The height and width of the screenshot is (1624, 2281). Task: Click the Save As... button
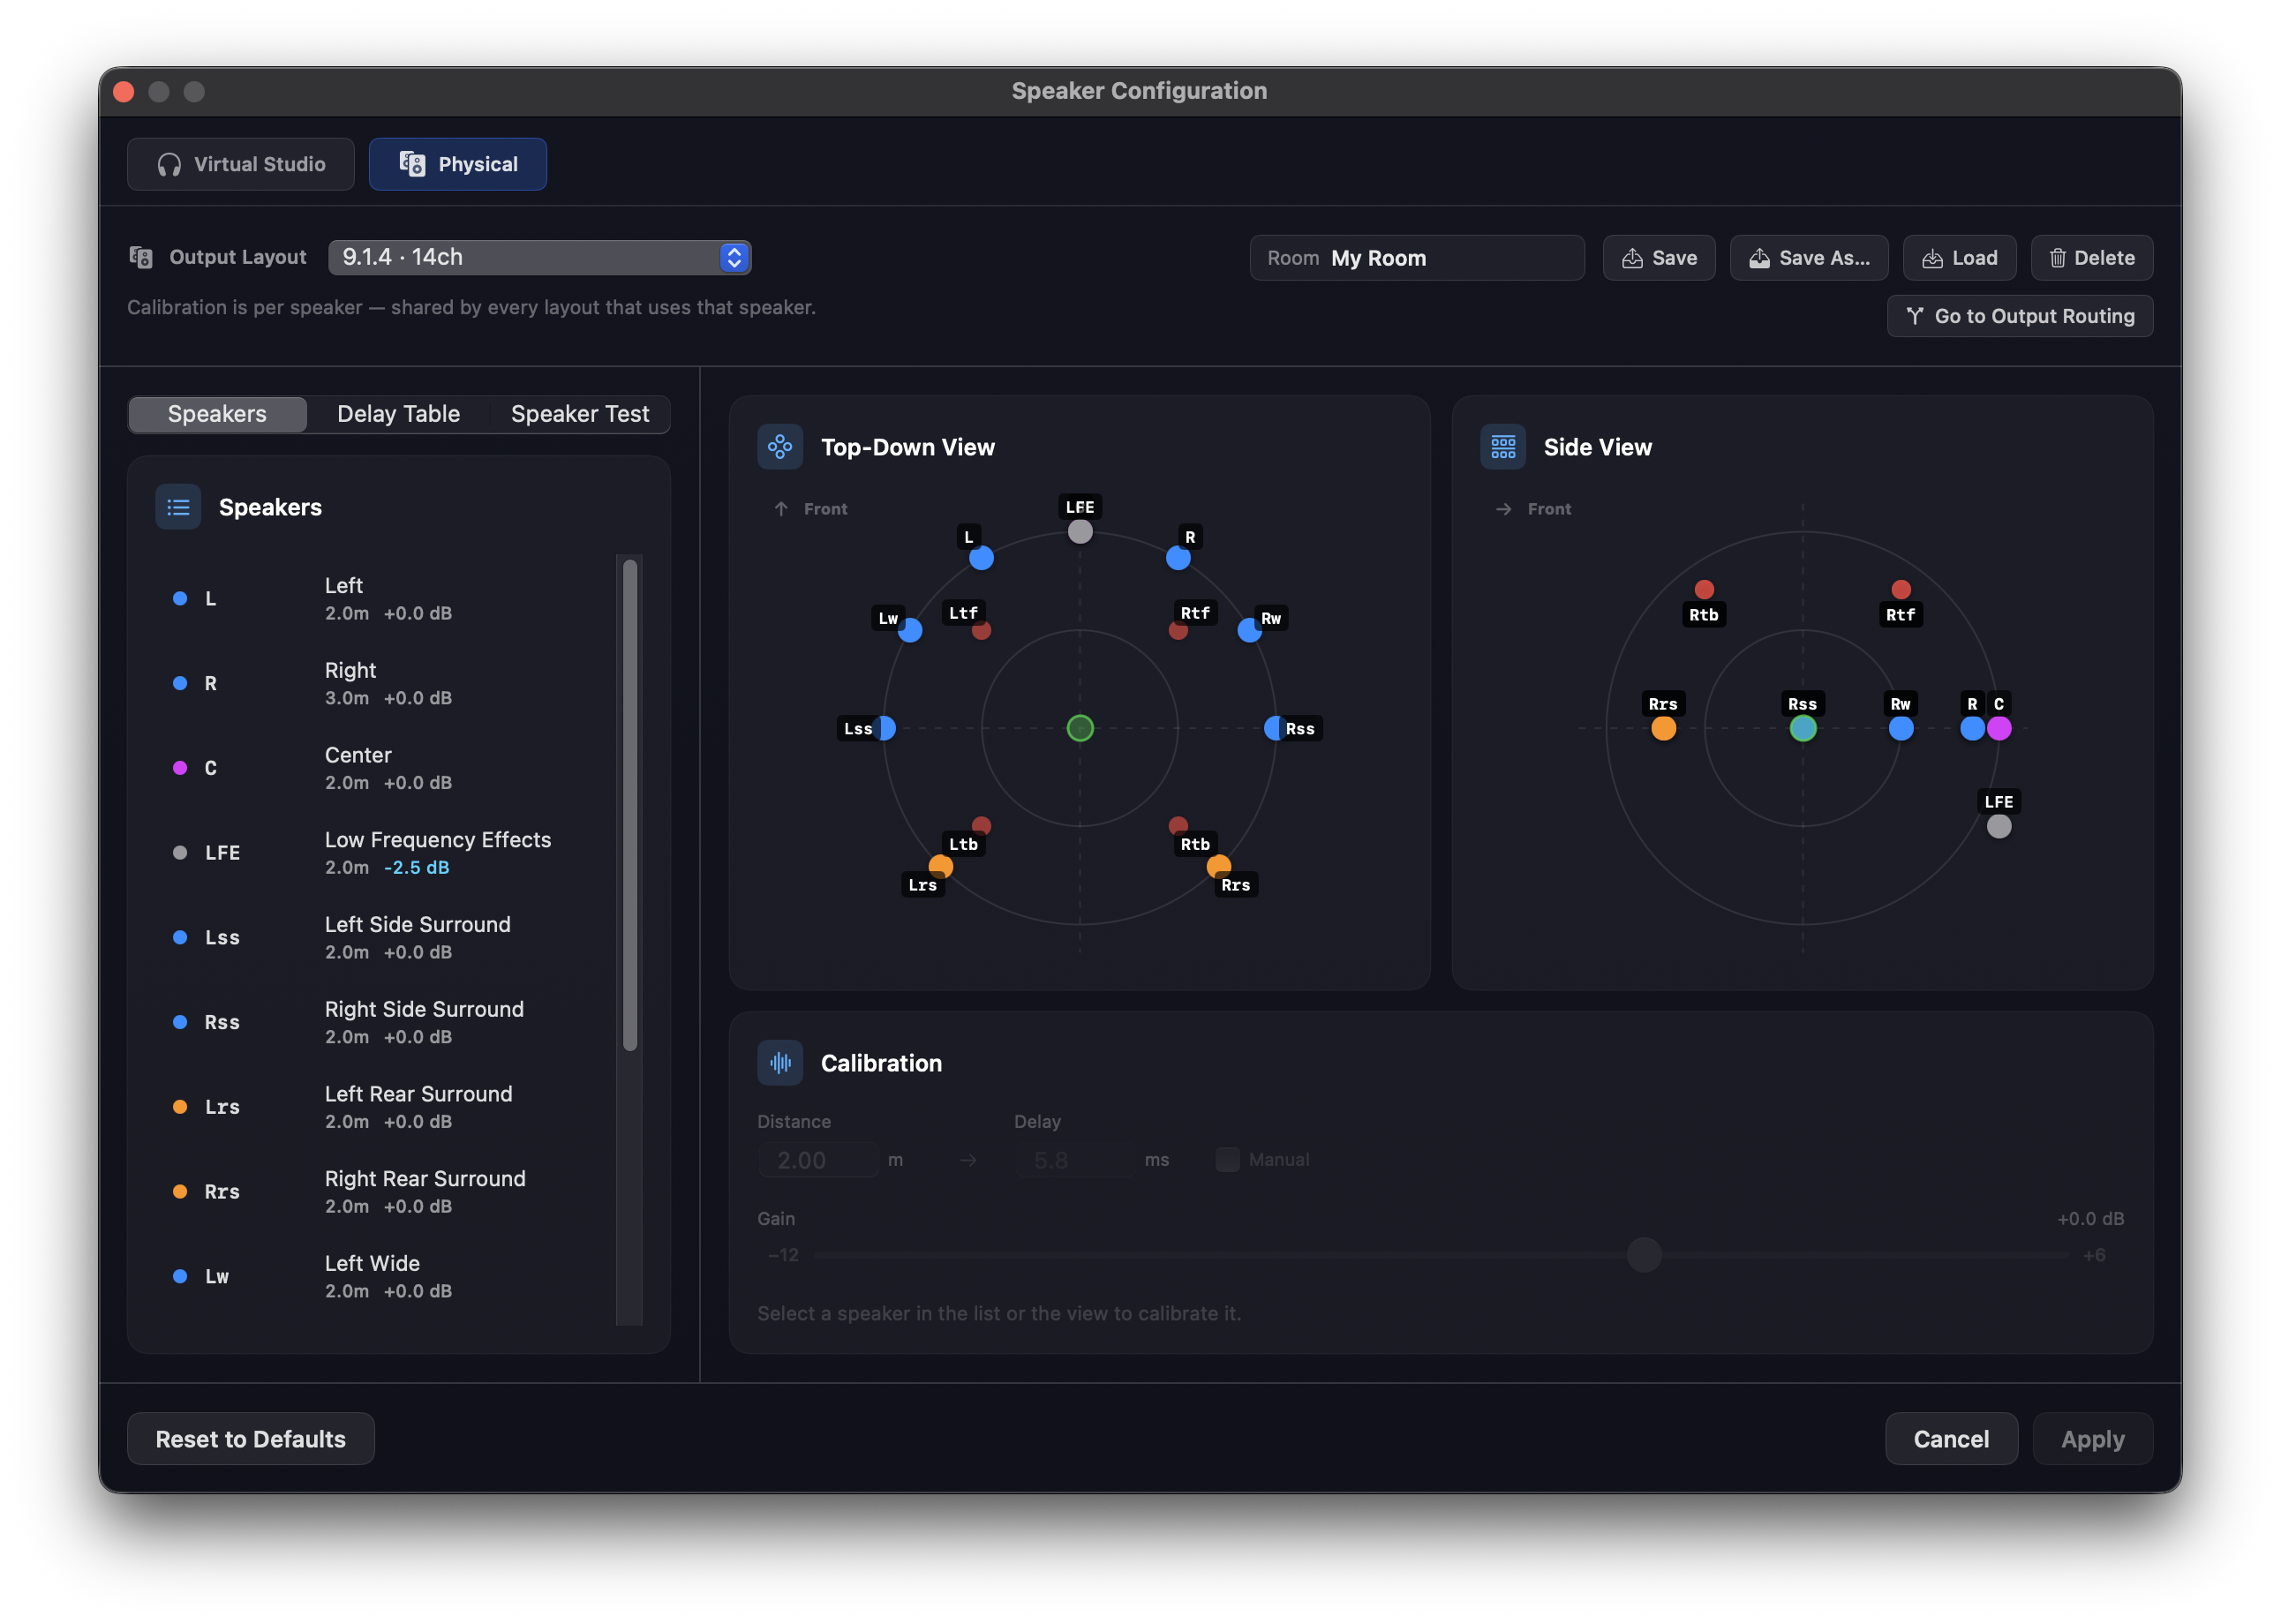pos(1808,258)
